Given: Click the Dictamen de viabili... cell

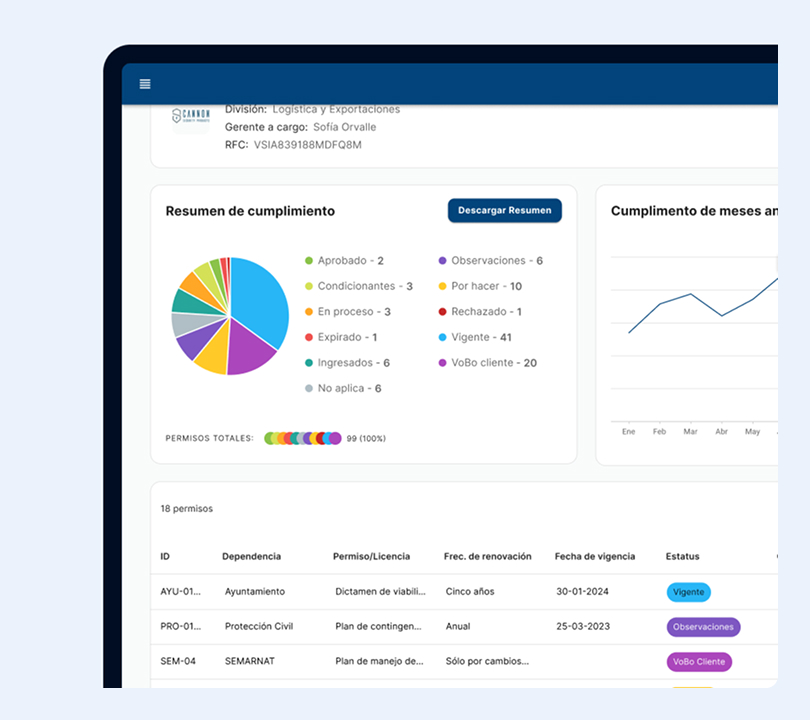Looking at the screenshot, I should [x=380, y=591].
